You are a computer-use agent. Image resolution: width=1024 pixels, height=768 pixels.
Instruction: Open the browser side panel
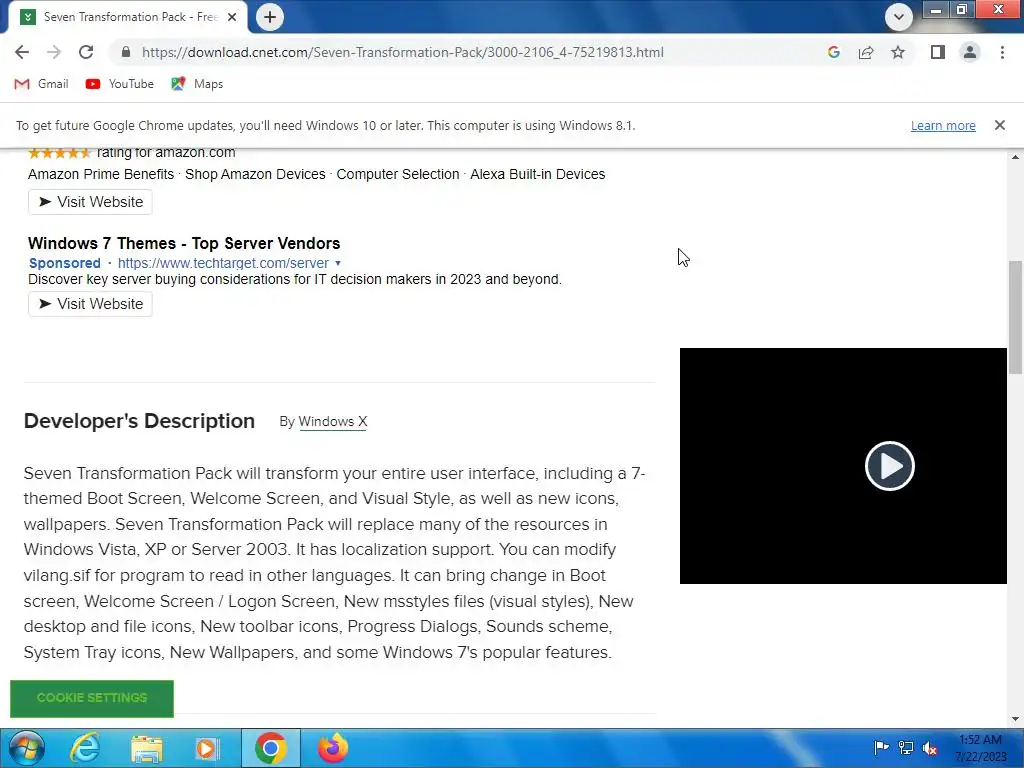pyautogui.click(x=938, y=52)
